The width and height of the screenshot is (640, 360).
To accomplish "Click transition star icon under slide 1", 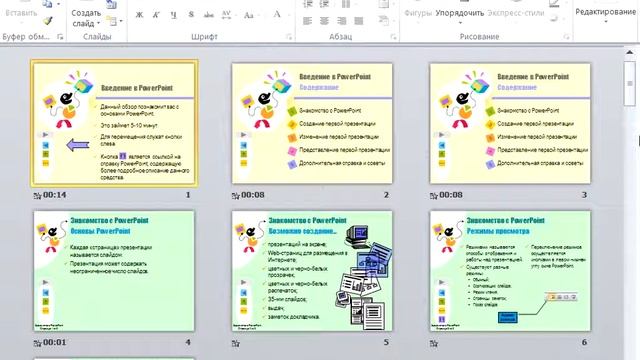I will pyautogui.click(x=37, y=196).
